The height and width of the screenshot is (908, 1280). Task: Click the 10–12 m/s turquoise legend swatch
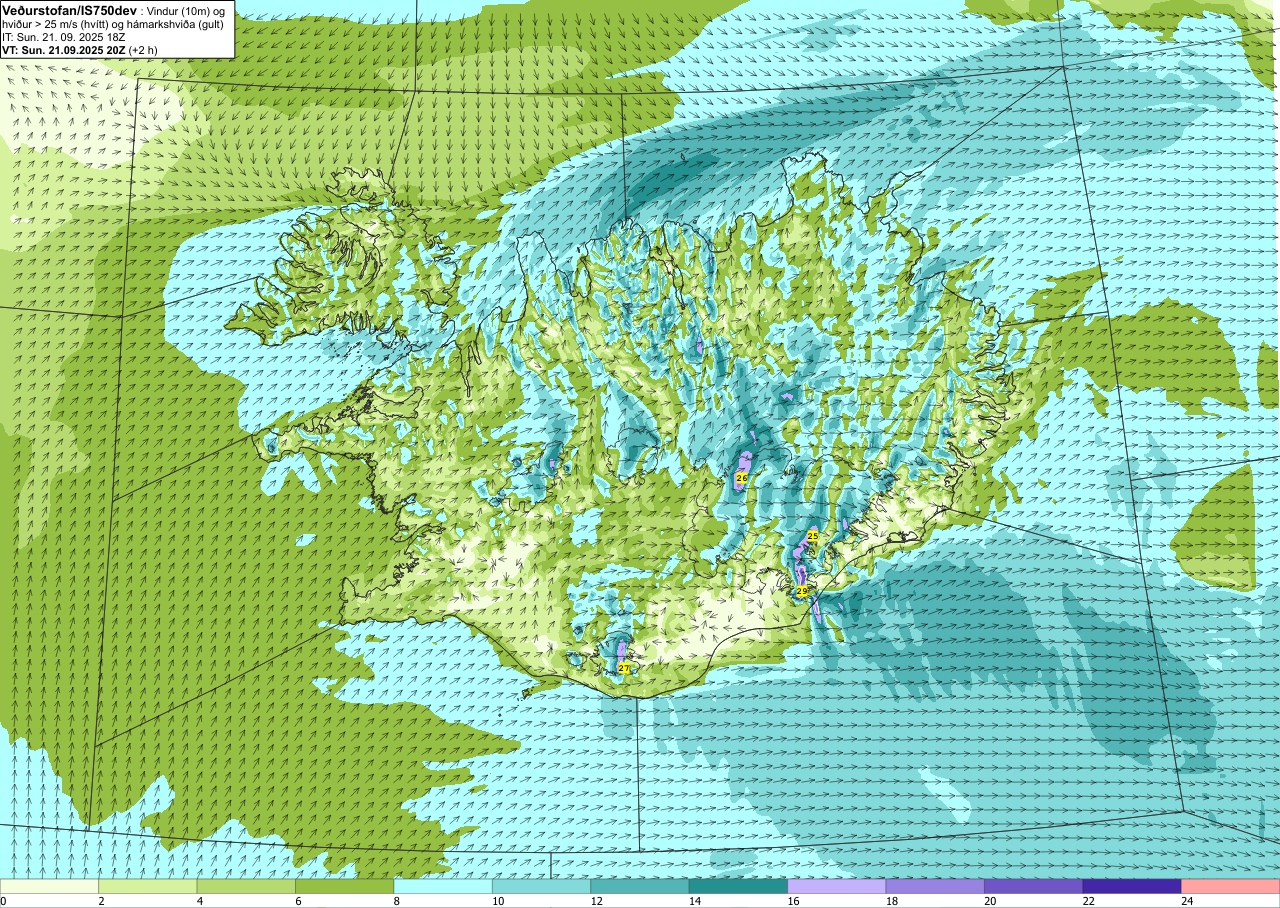tap(542, 886)
